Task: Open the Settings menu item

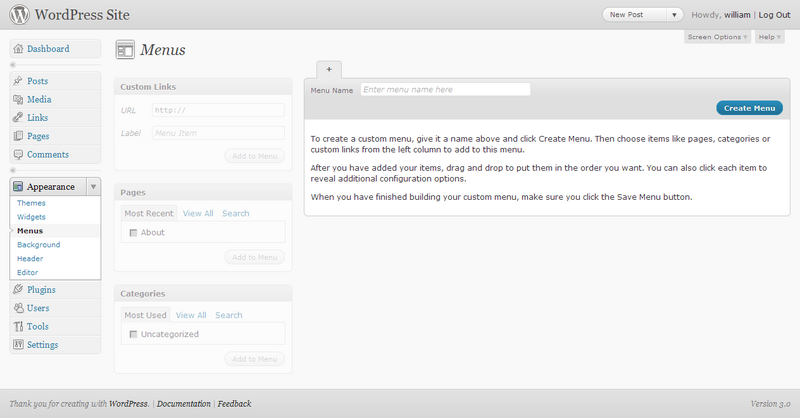Action: pos(55,345)
